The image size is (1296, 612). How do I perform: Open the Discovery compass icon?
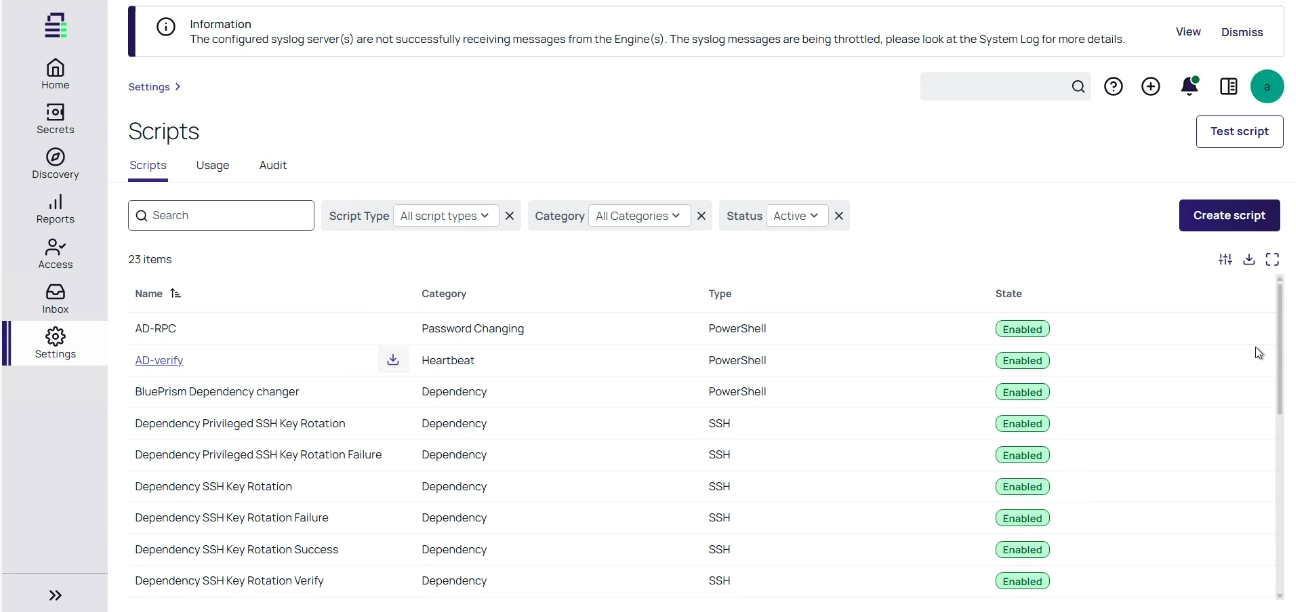pyautogui.click(x=55, y=163)
